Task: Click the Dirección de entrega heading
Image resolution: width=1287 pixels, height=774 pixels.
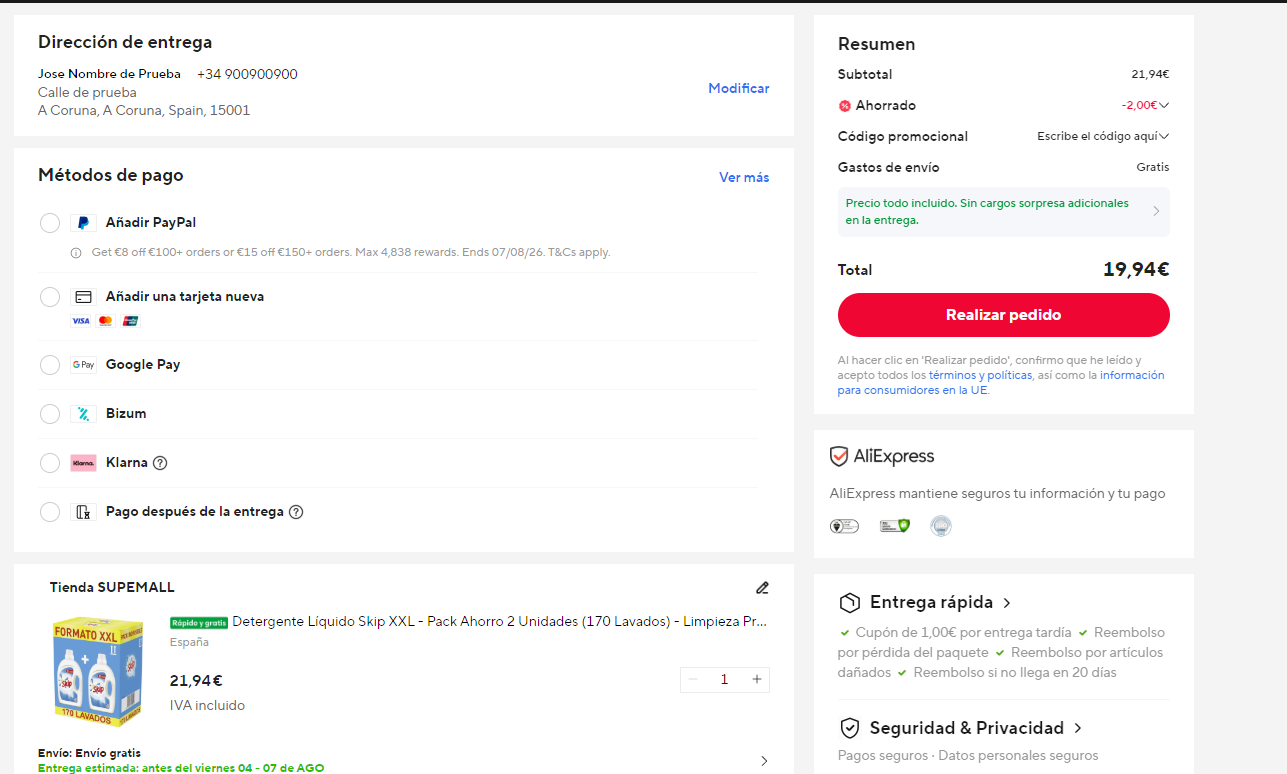Action: 125,43
